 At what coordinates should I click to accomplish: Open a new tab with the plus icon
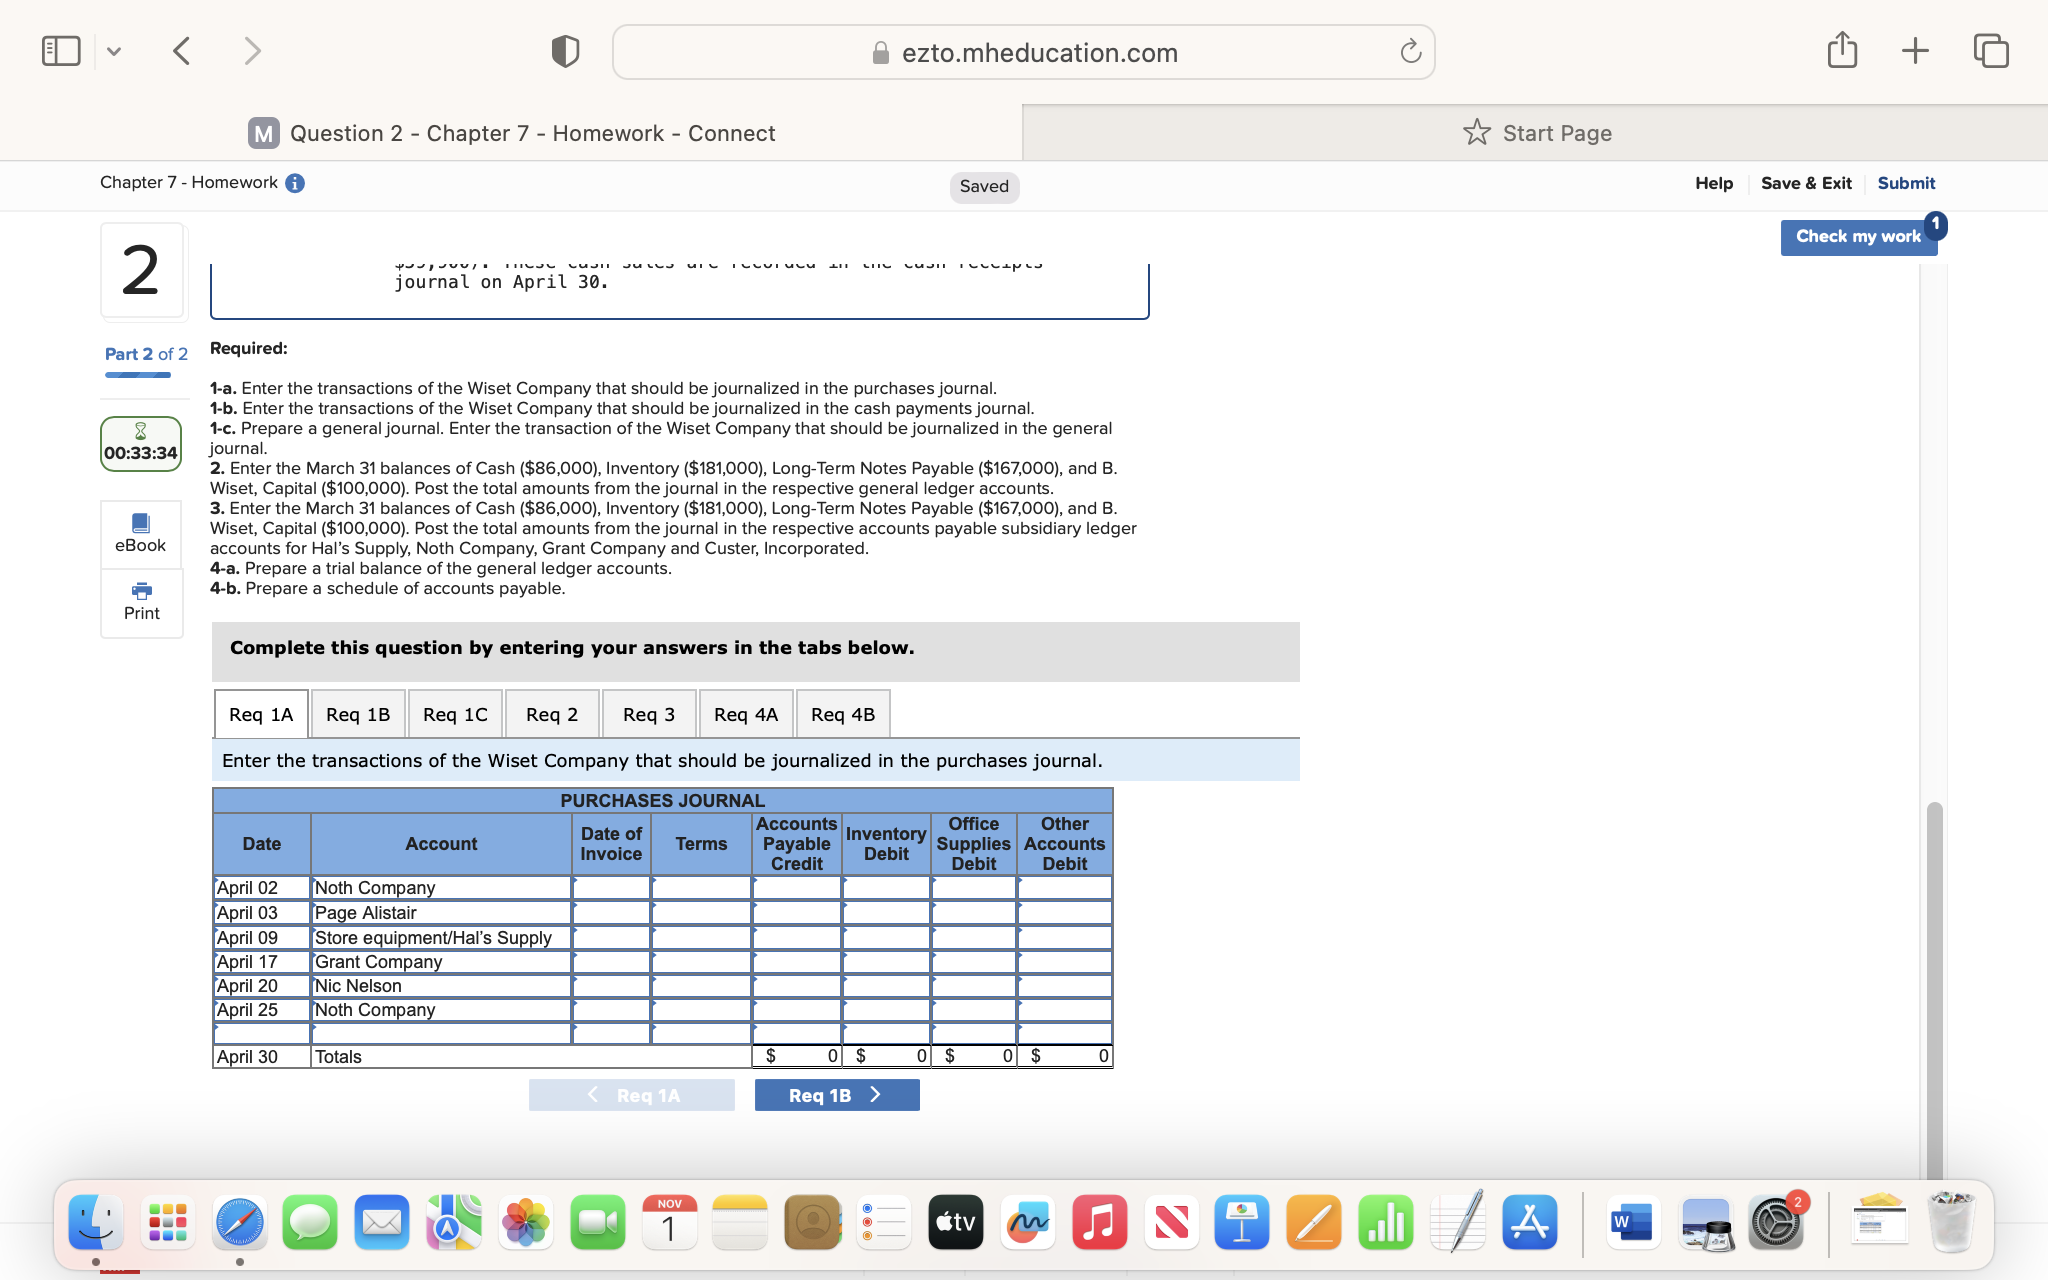[1914, 49]
